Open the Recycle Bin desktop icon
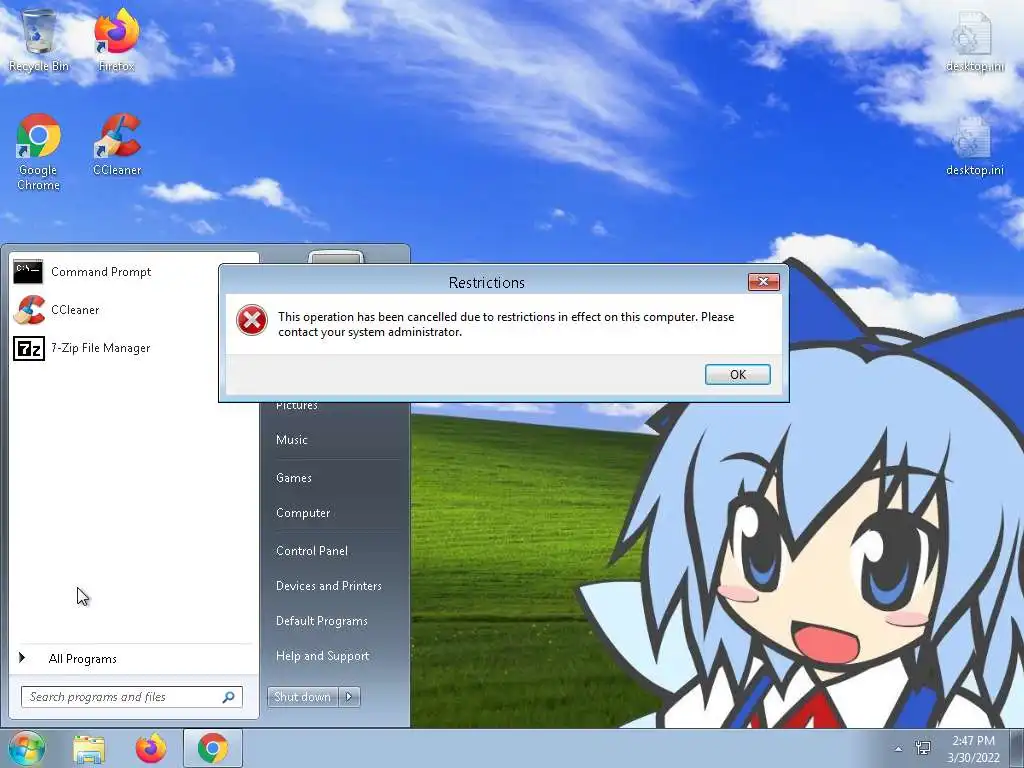Viewport: 1024px width, 768px height. coord(39,40)
